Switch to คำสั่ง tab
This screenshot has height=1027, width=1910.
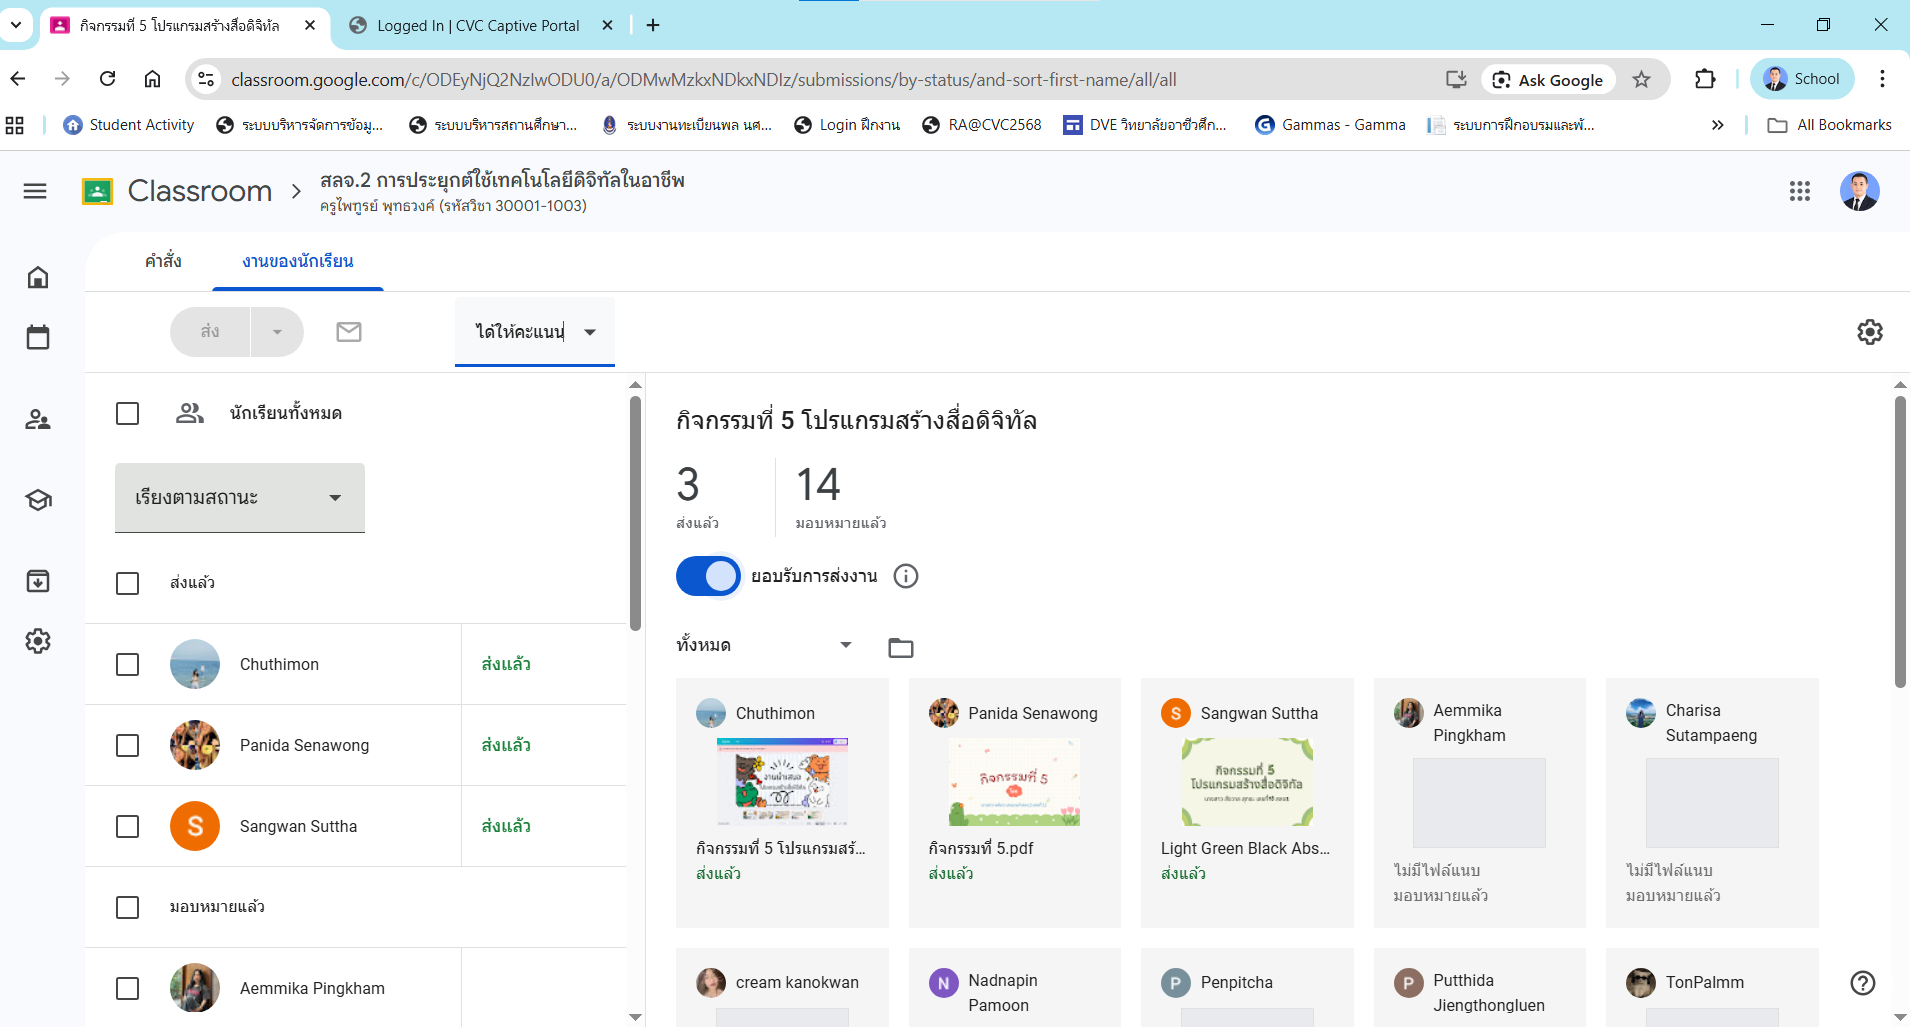point(163,261)
